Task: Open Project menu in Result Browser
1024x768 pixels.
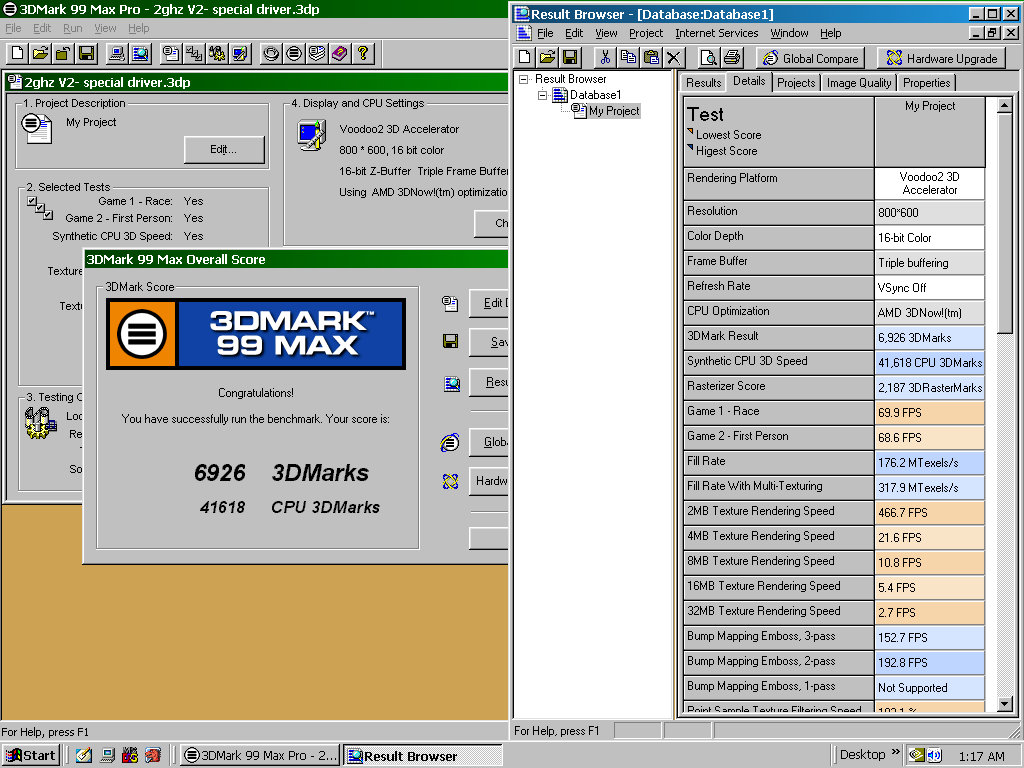Action: click(646, 33)
